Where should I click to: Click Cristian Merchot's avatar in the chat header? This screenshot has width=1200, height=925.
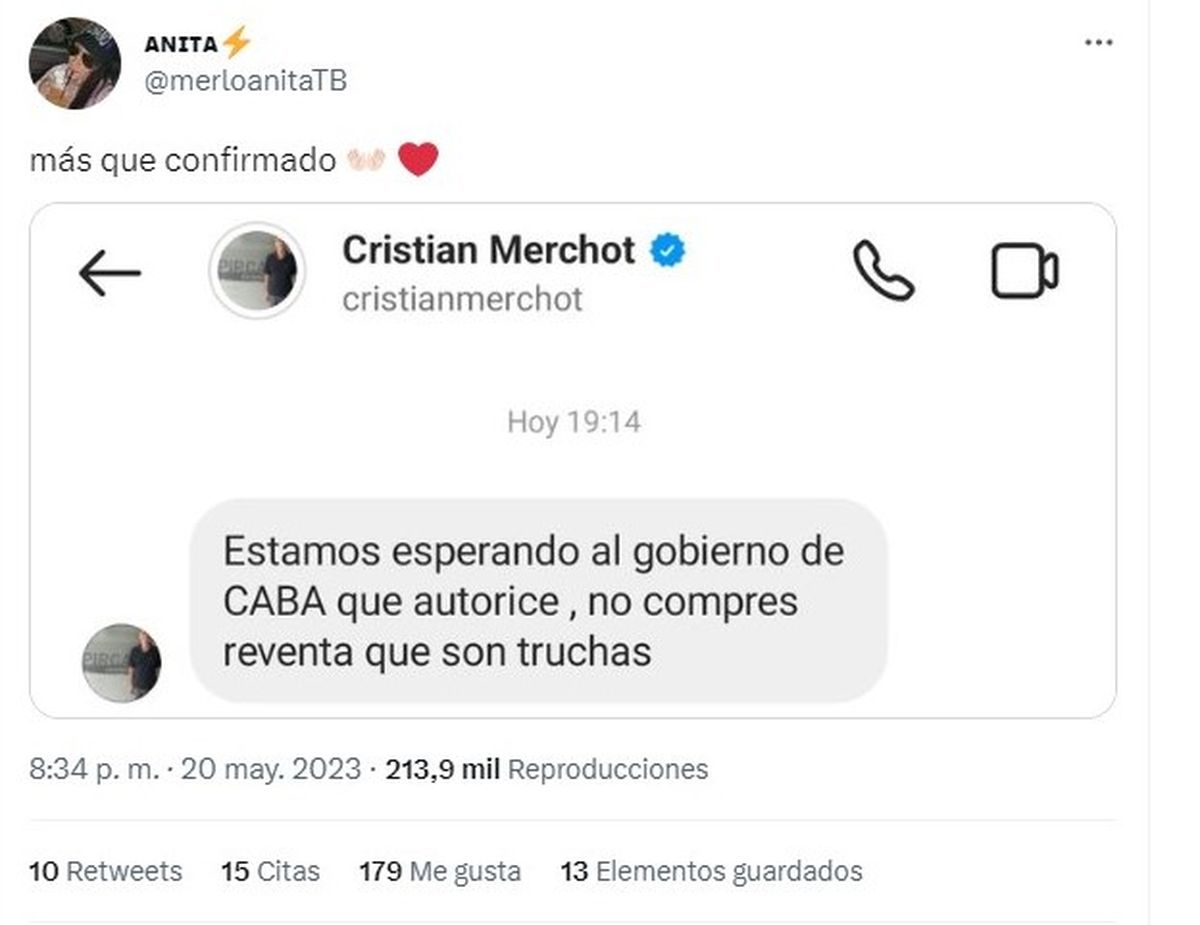[x=257, y=270]
